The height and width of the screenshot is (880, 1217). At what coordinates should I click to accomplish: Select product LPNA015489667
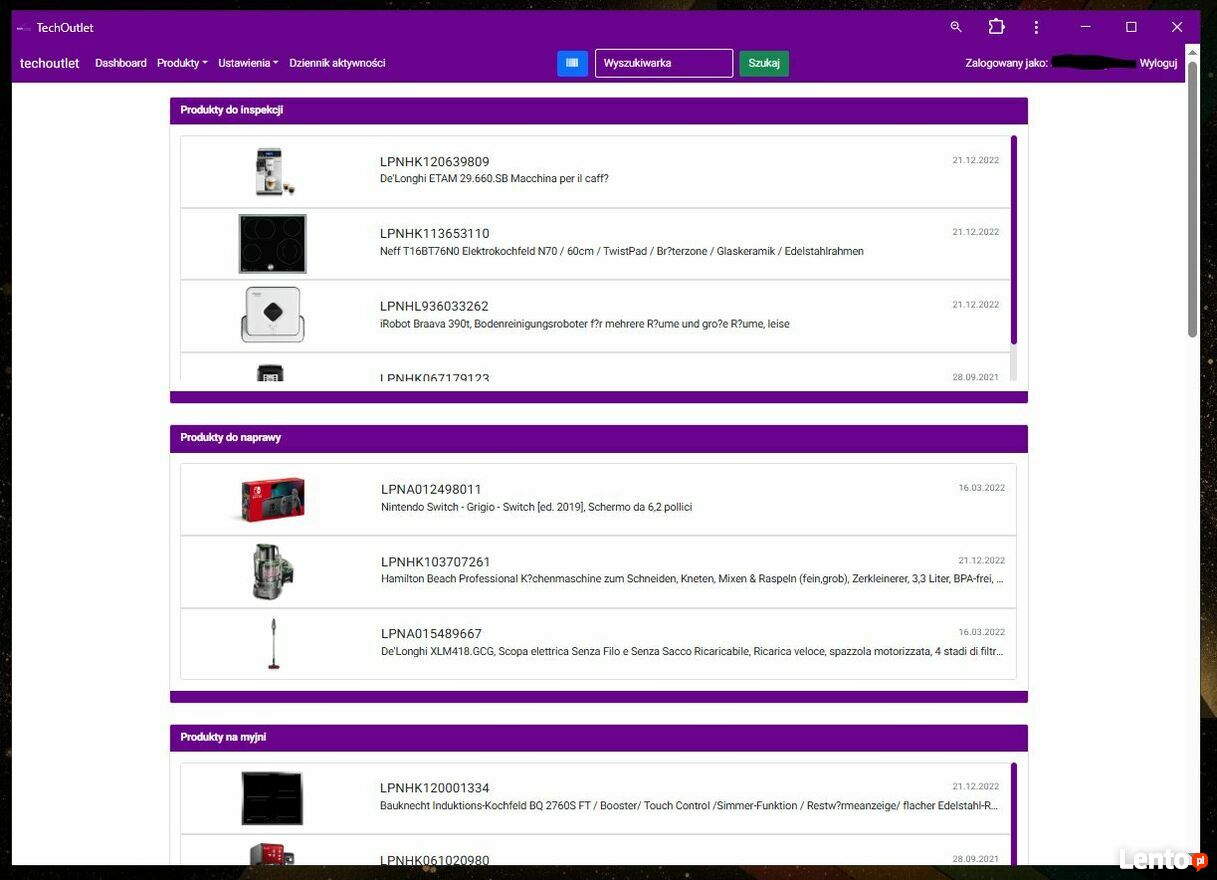431,634
